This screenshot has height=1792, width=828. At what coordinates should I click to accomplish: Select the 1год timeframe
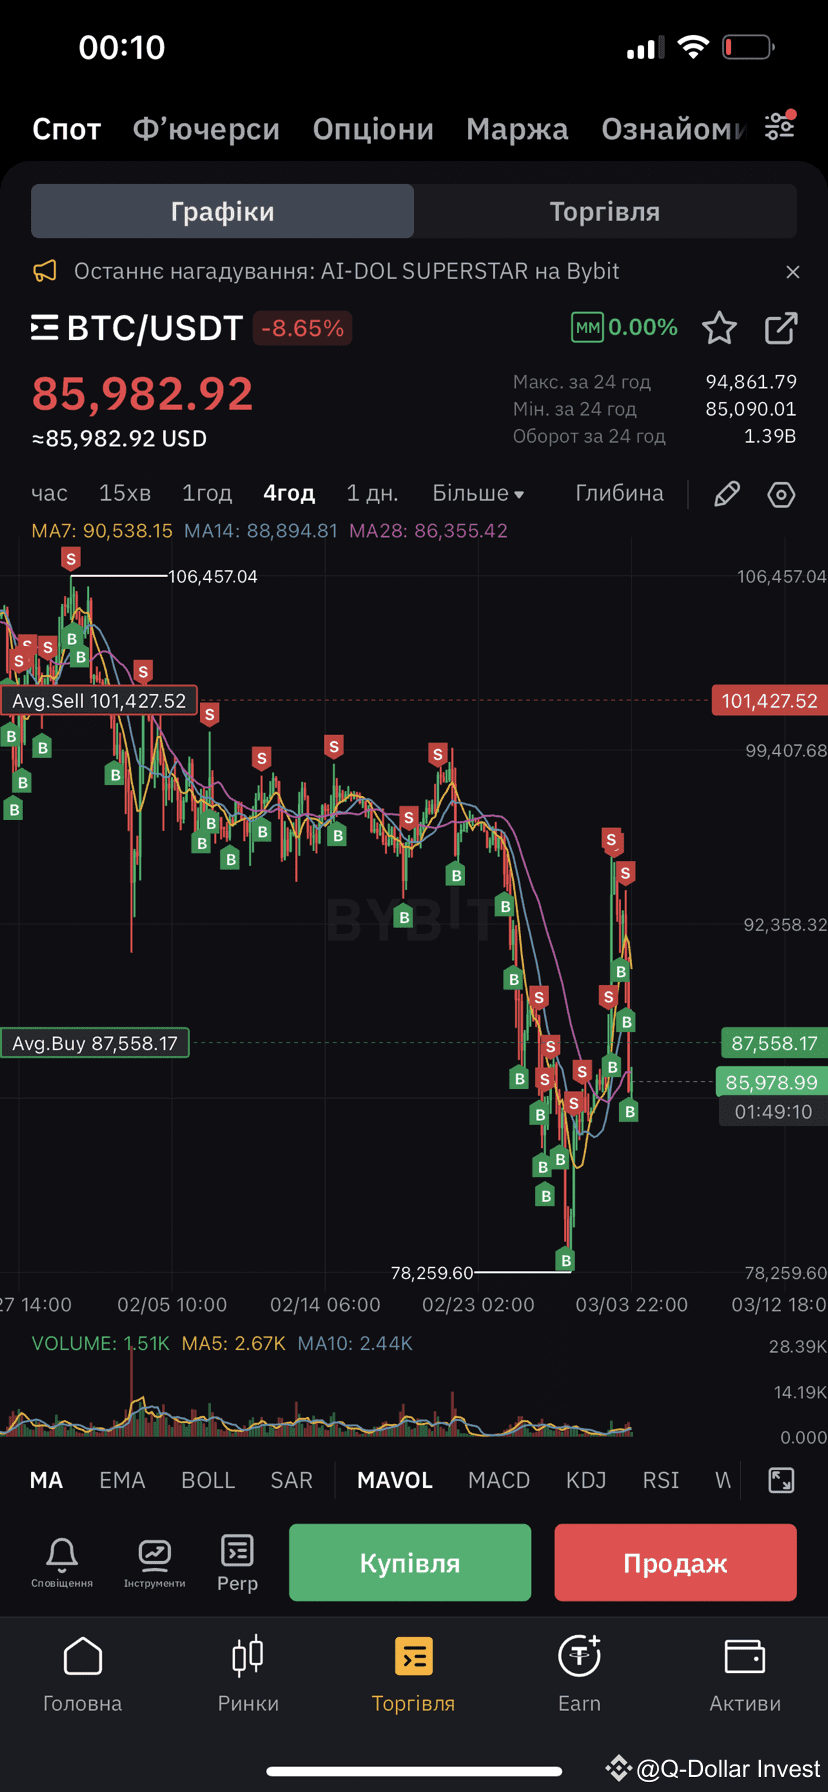(x=207, y=493)
